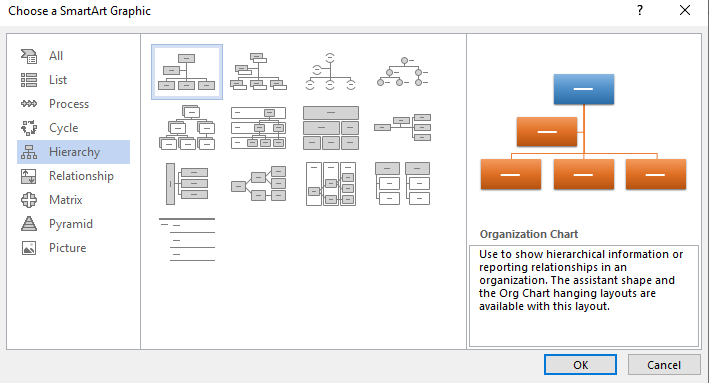Choose the Horizontal Labeled Hierarchy layout
This screenshot has width=709, height=383.
[331, 184]
